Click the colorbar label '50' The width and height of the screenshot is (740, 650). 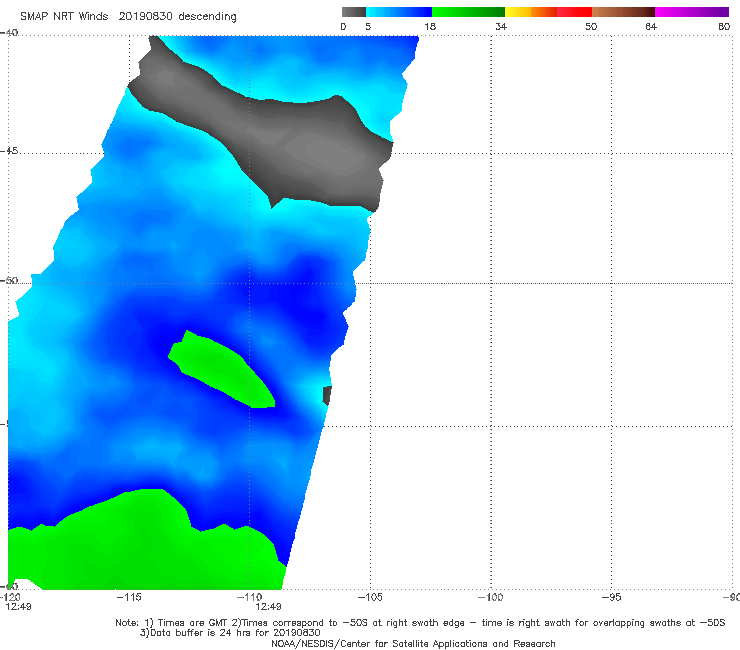point(591,27)
